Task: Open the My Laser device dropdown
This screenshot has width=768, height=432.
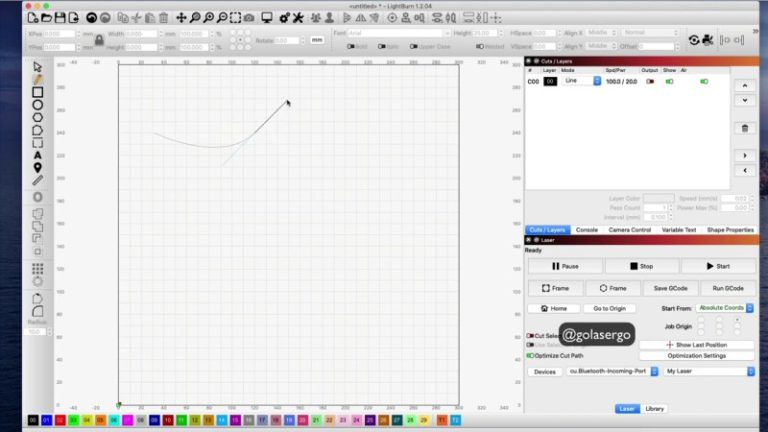Action: tap(709, 371)
